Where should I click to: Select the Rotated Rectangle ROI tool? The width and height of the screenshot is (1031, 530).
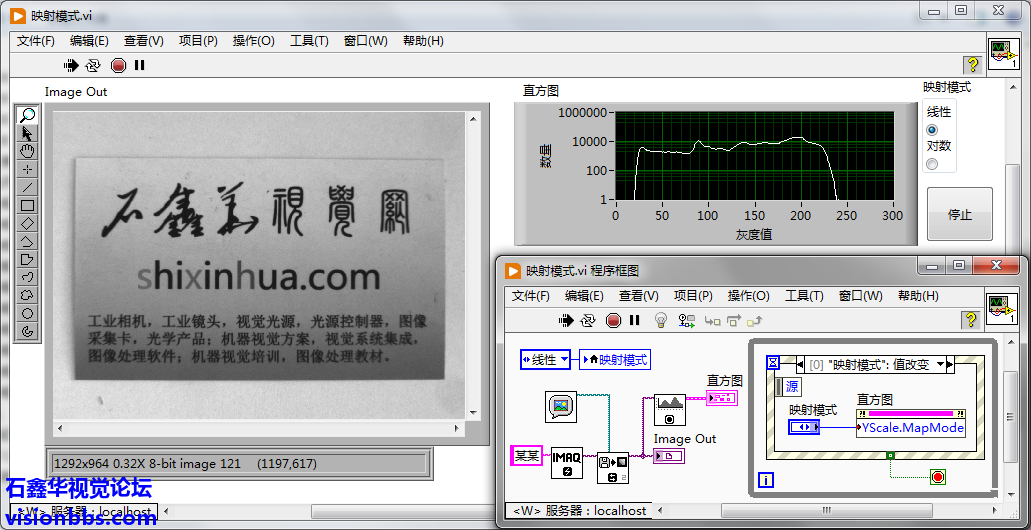(x=27, y=223)
